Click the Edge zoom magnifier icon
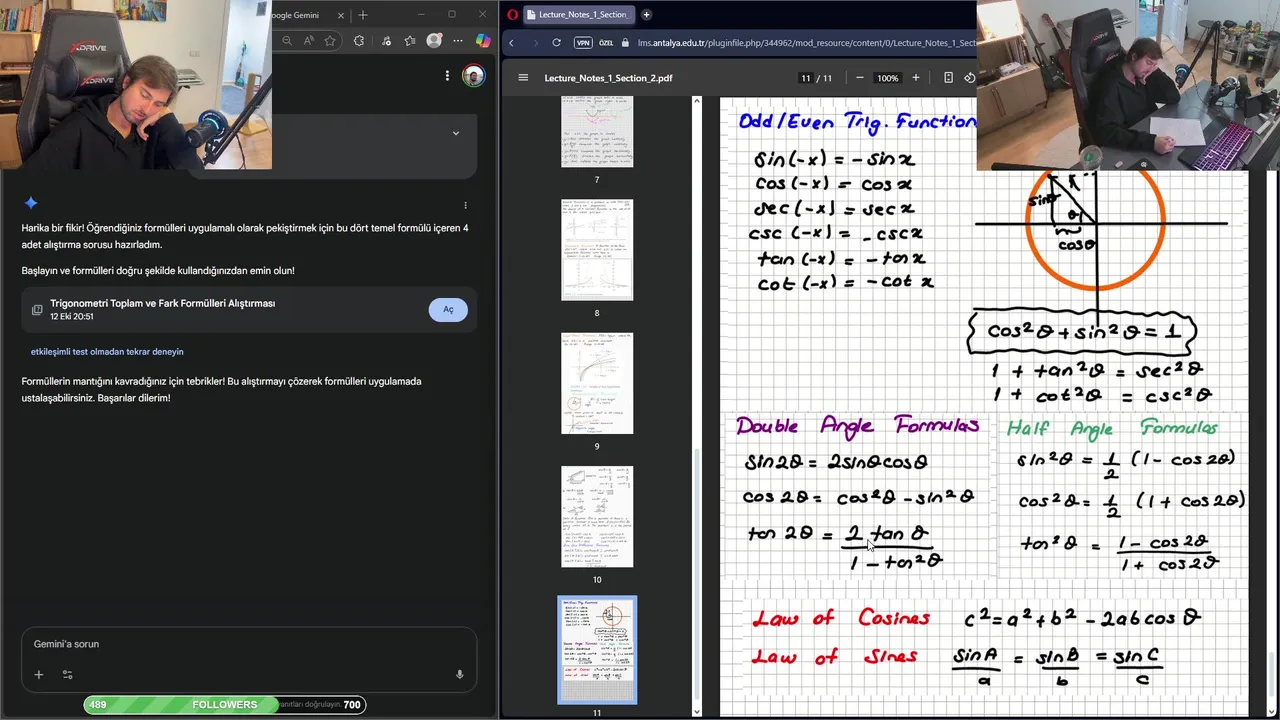The image size is (1280, 720). [x=287, y=41]
